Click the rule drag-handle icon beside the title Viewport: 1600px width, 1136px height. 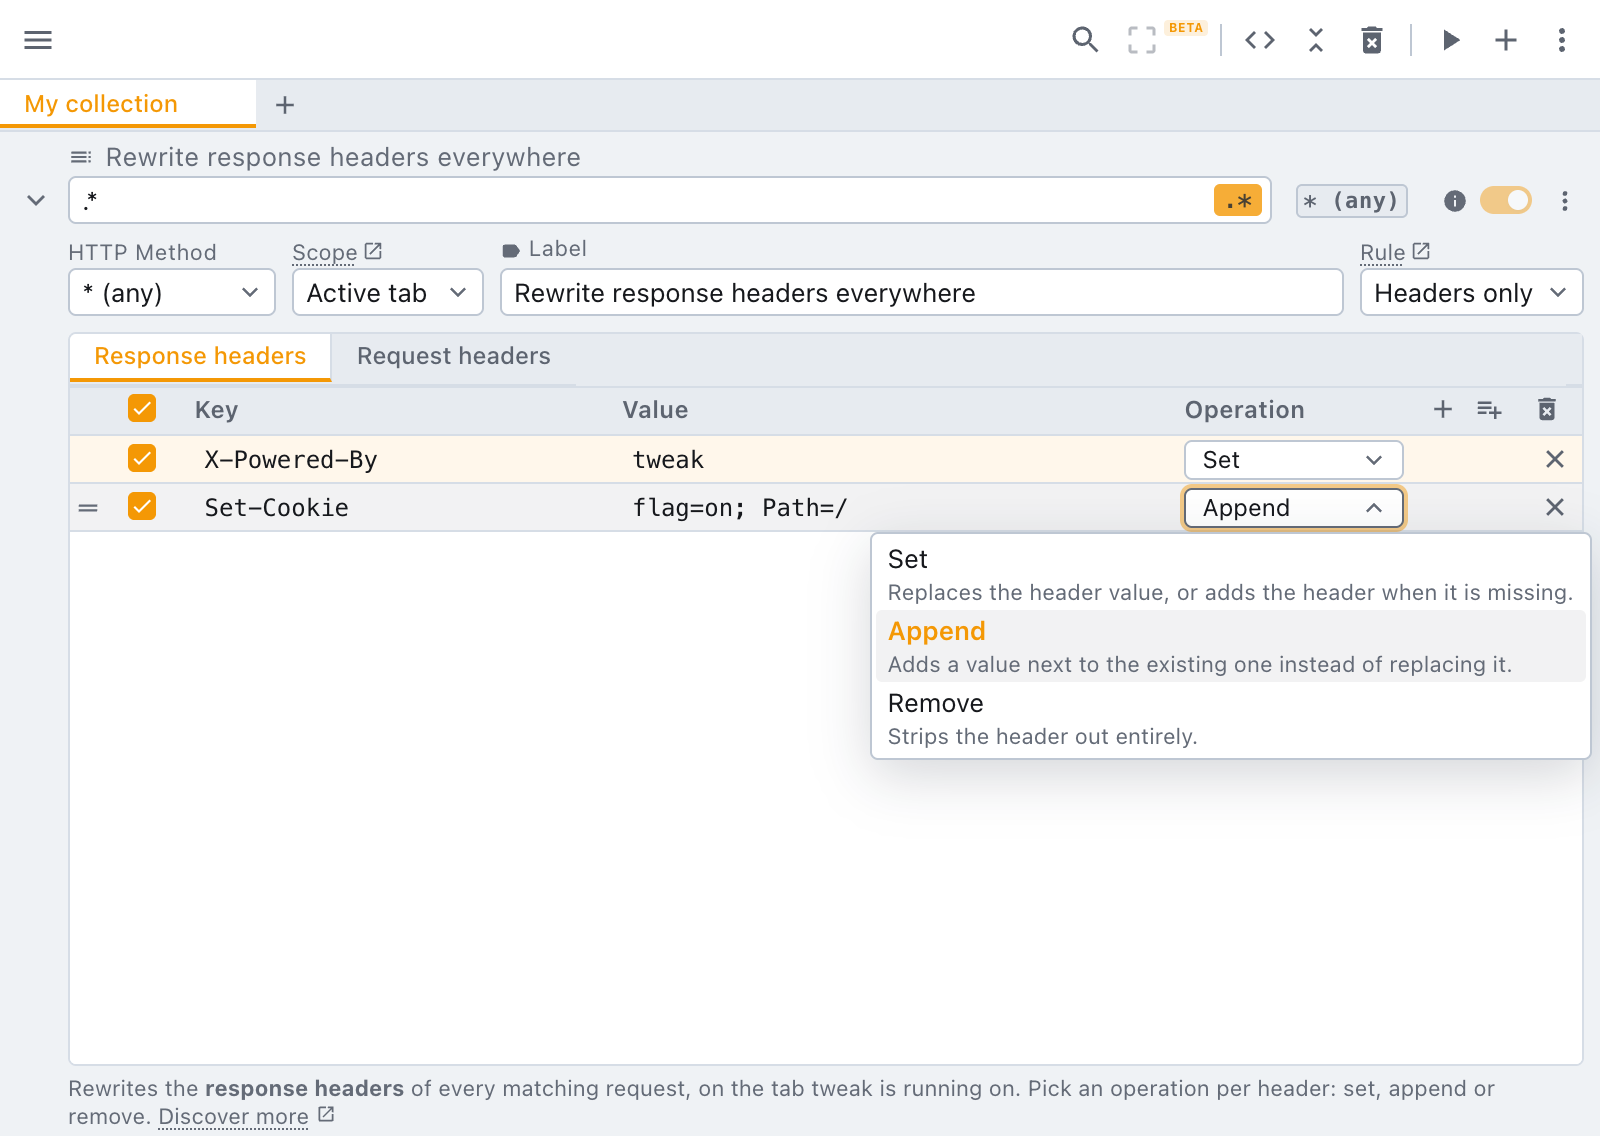coord(81,157)
